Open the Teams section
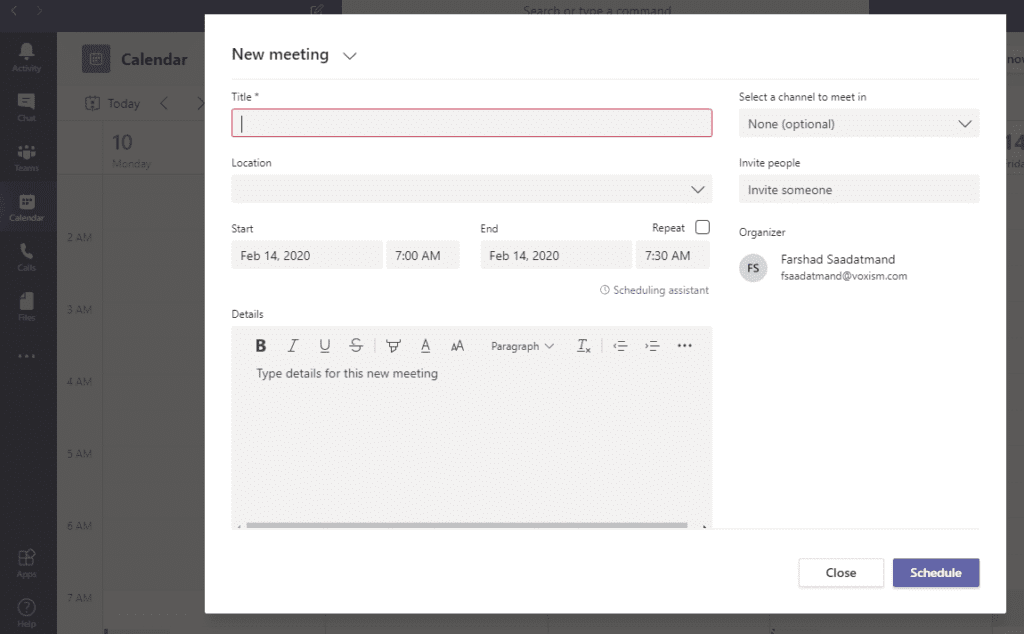Screen dimensions: 1024x634 point(27,153)
